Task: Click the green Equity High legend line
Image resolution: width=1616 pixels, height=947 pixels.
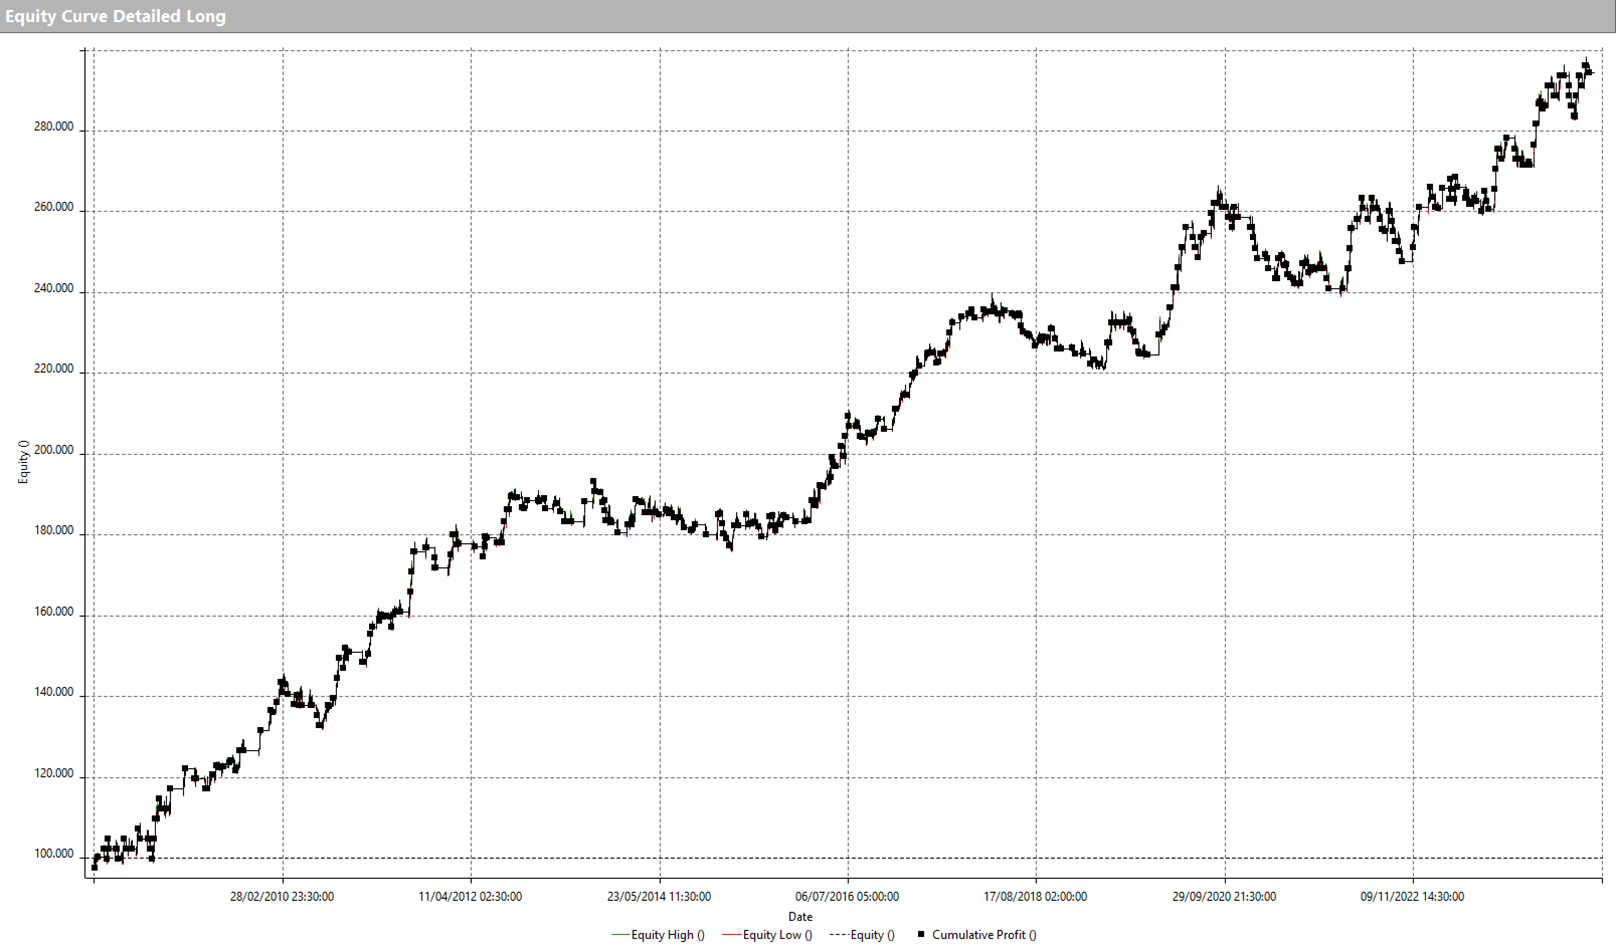Action: pyautogui.click(x=620, y=935)
